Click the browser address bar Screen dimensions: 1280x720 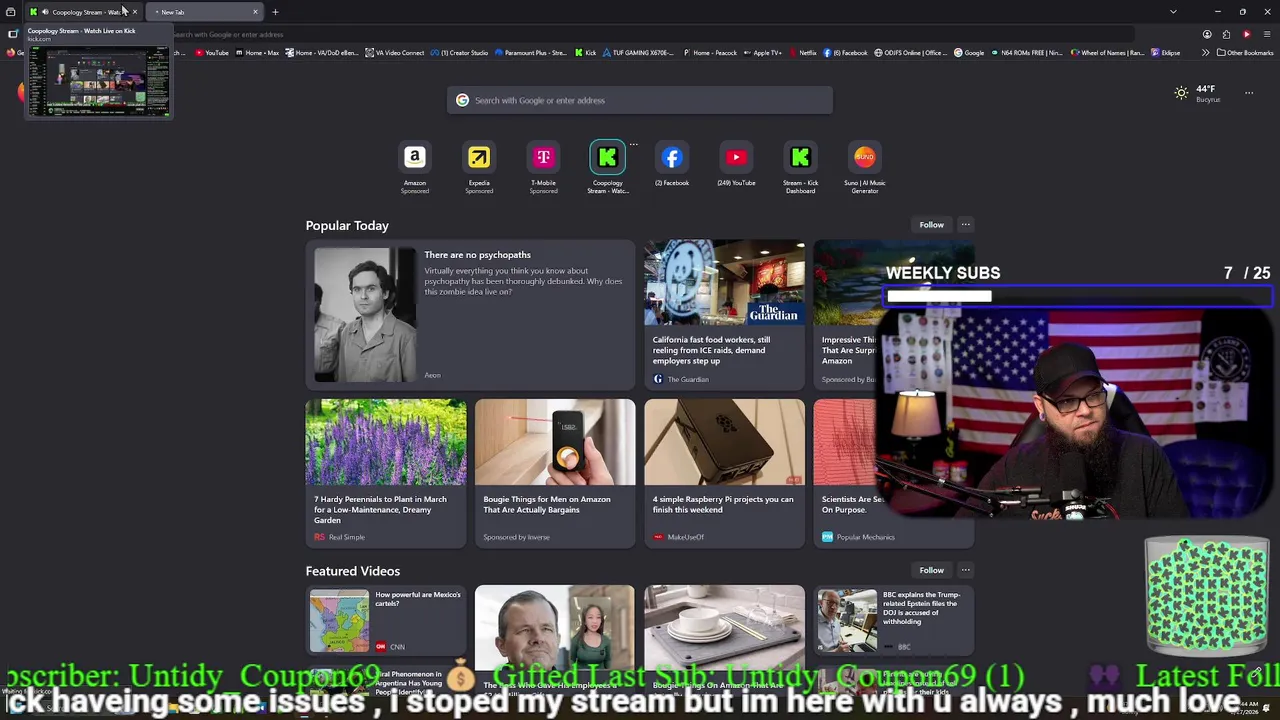coord(640,34)
